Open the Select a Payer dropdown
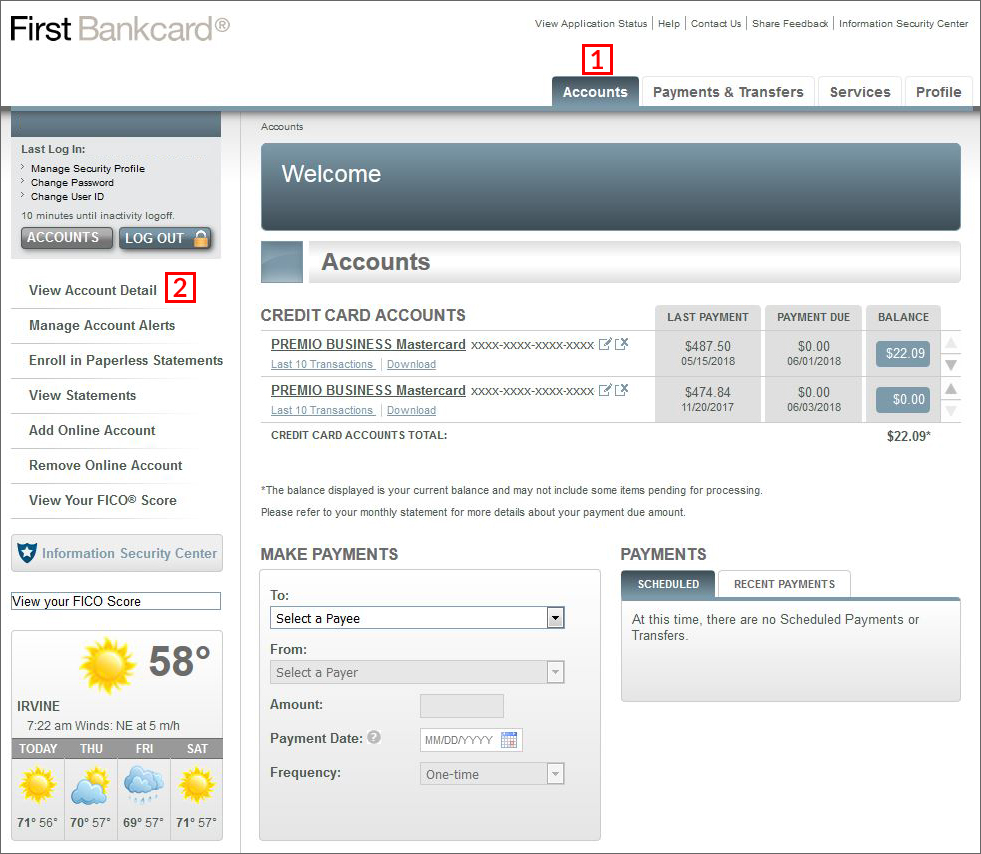 coord(417,673)
